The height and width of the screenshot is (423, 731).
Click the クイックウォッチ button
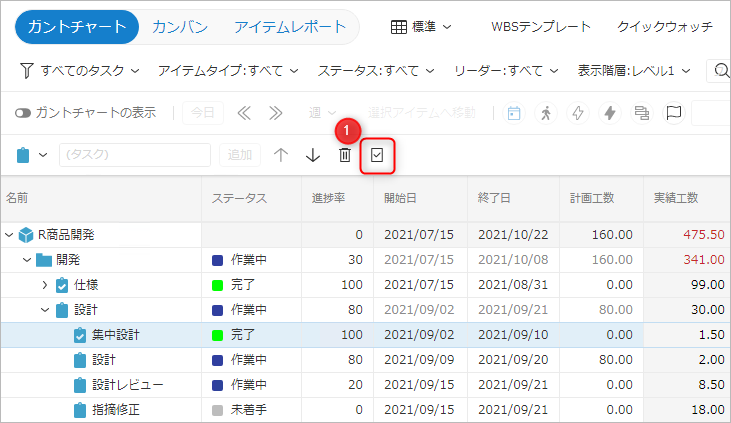pos(665,27)
